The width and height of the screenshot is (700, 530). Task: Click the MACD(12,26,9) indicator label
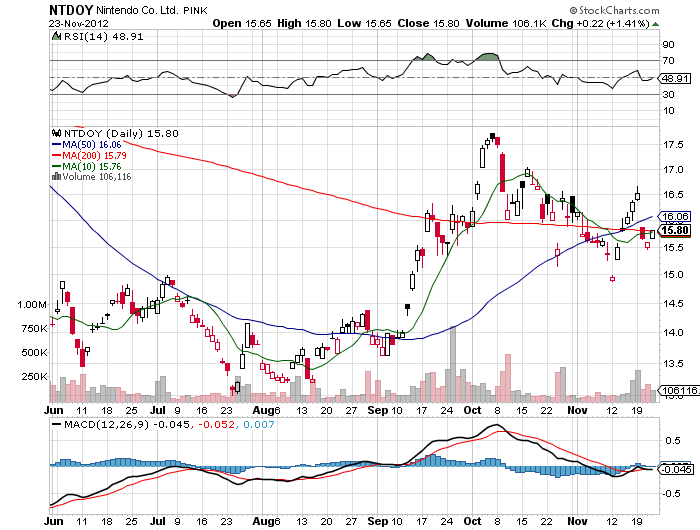click(106, 424)
